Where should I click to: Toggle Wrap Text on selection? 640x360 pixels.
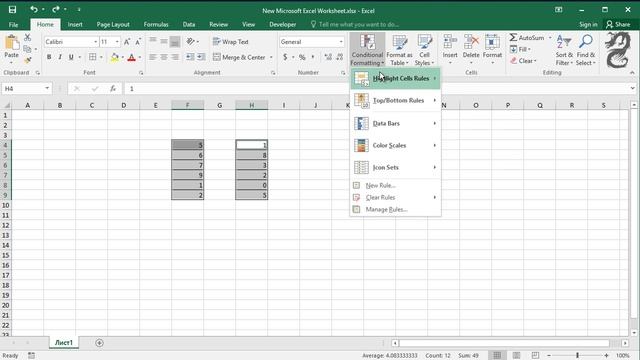[231, 42]
